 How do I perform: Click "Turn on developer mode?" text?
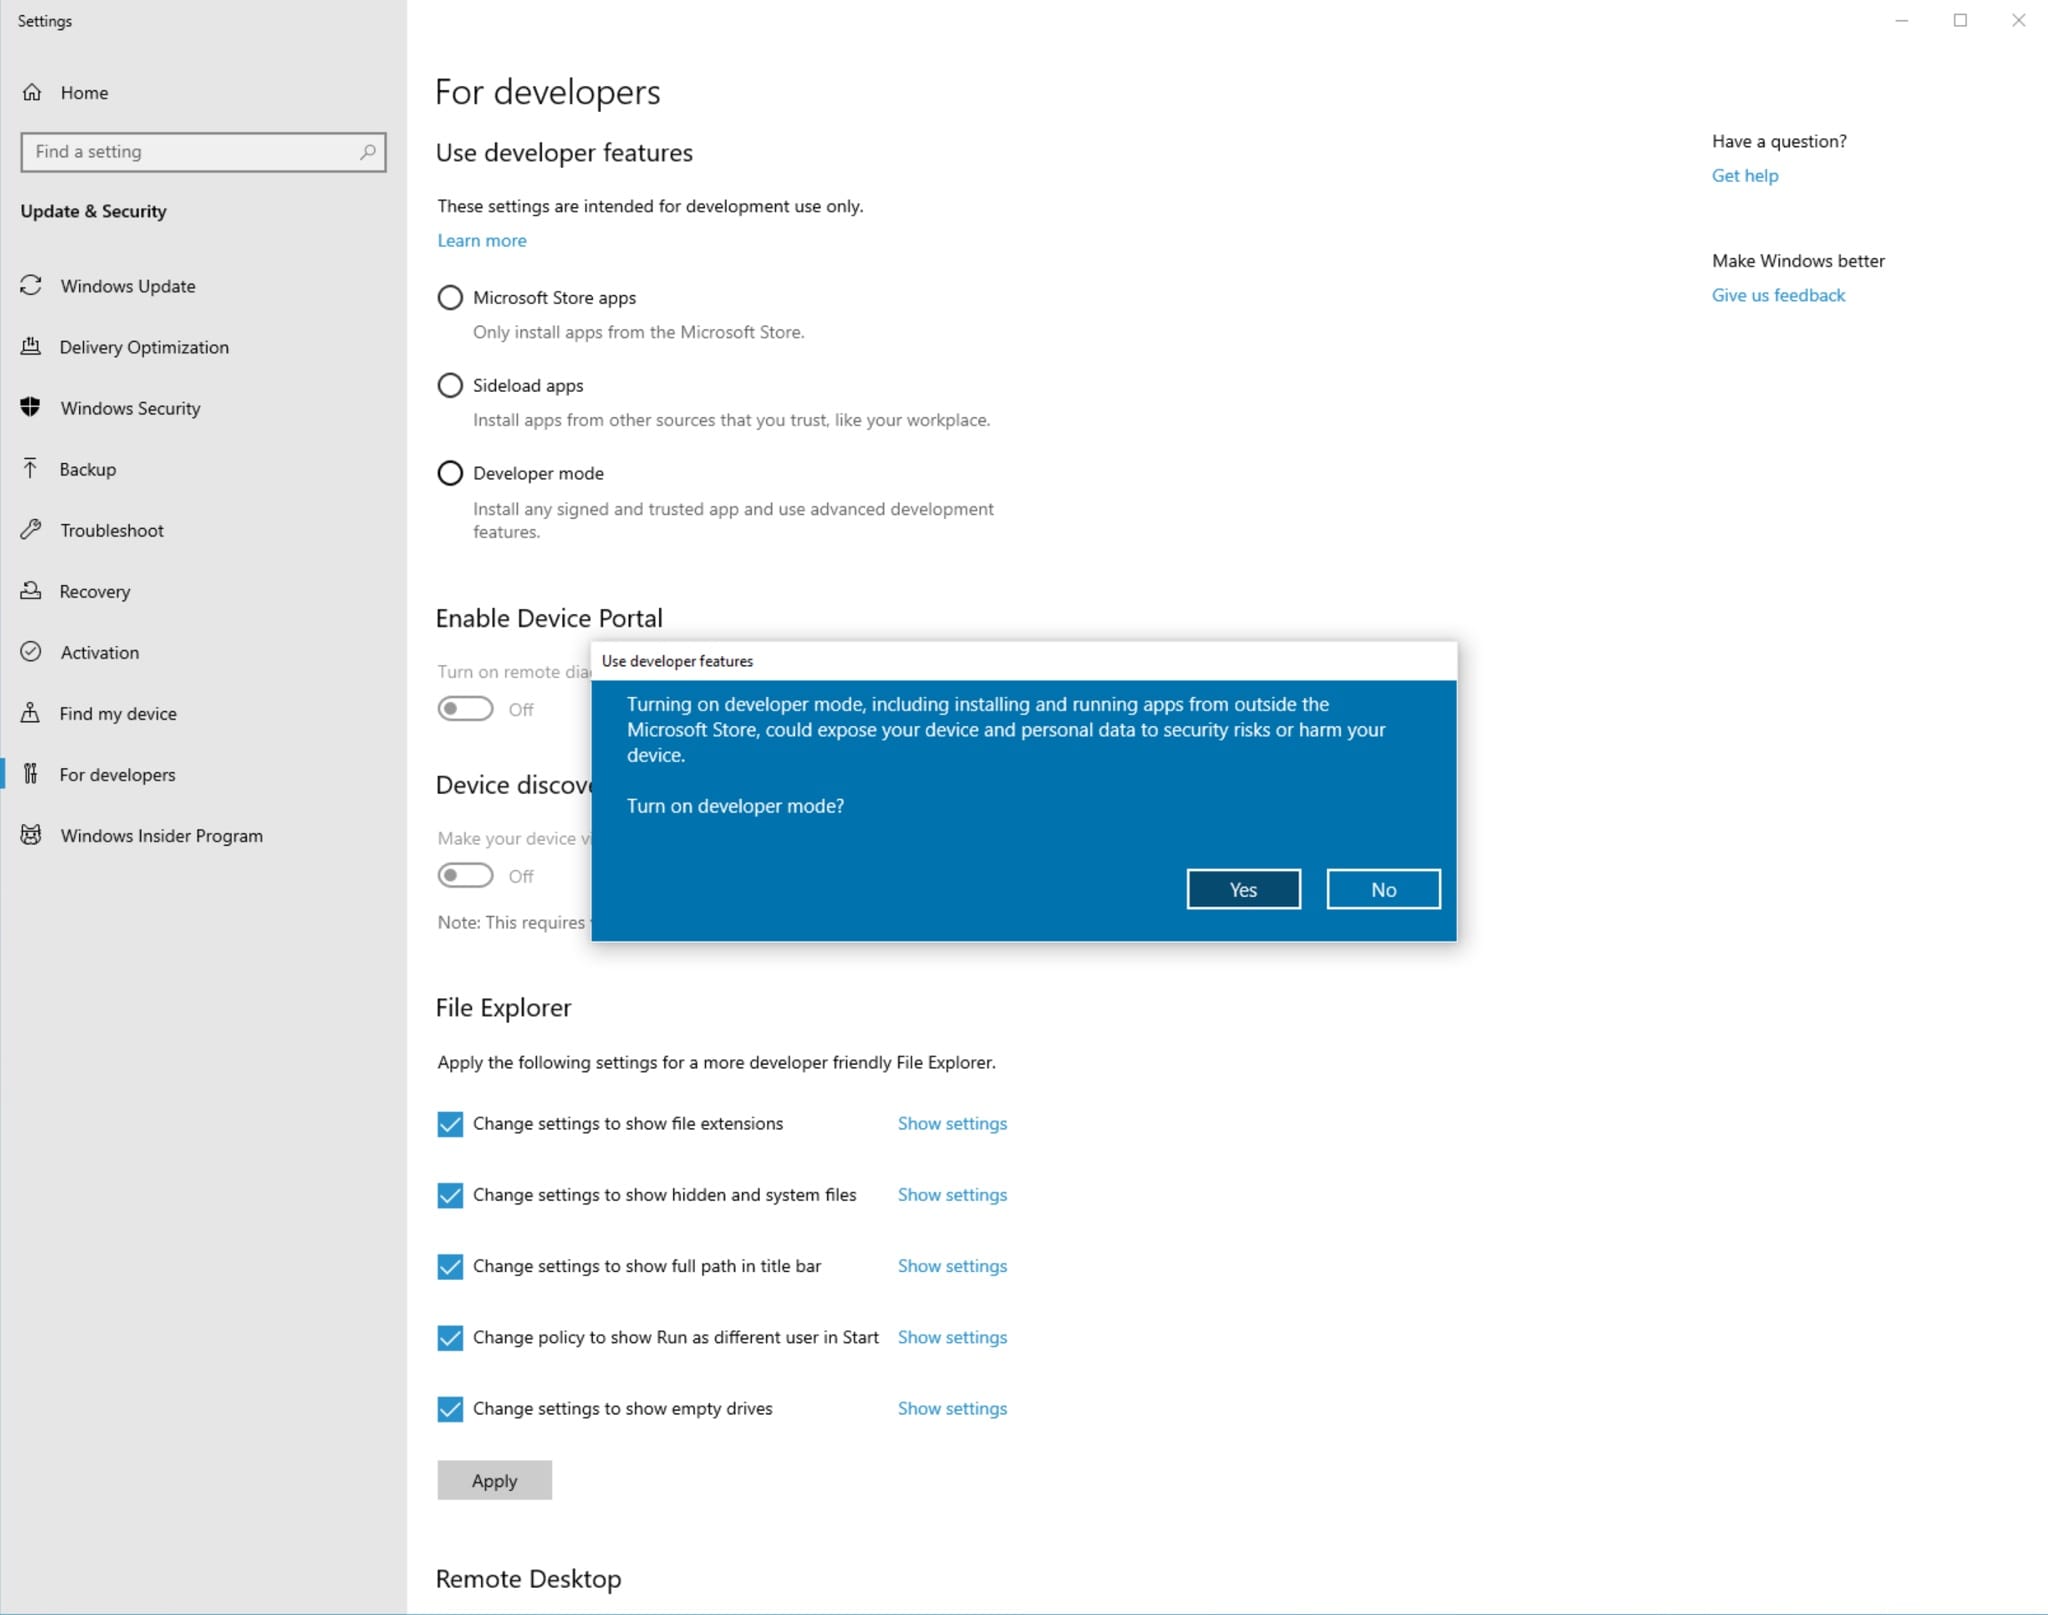[x=735, y=806]
